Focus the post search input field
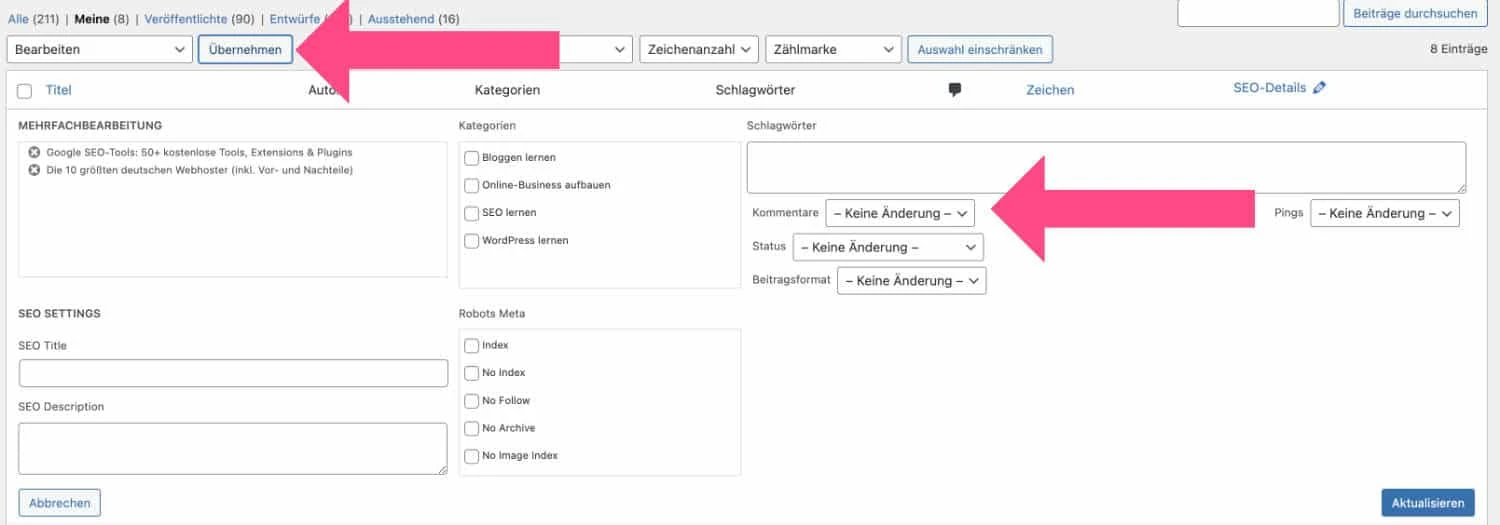1500x525 pixels. [x=1258, y=13]
